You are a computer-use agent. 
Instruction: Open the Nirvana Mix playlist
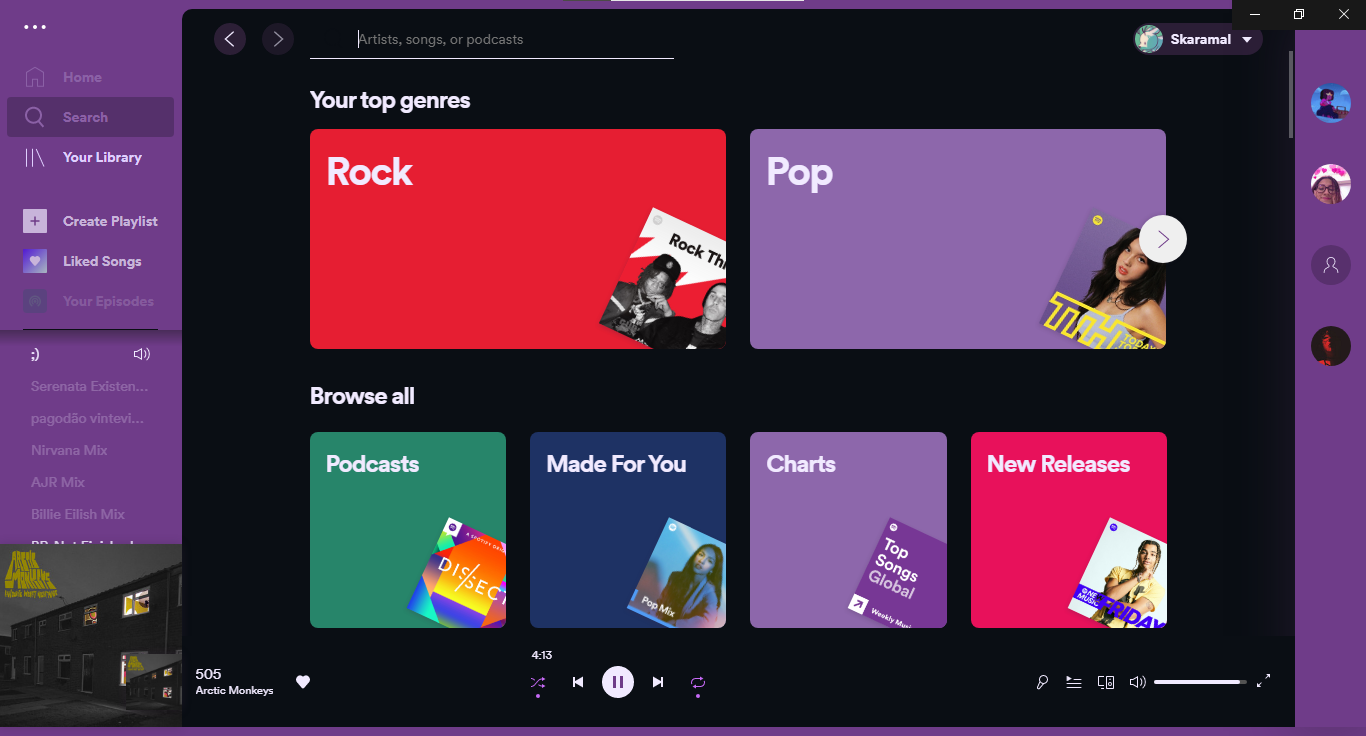click(70, 450)
